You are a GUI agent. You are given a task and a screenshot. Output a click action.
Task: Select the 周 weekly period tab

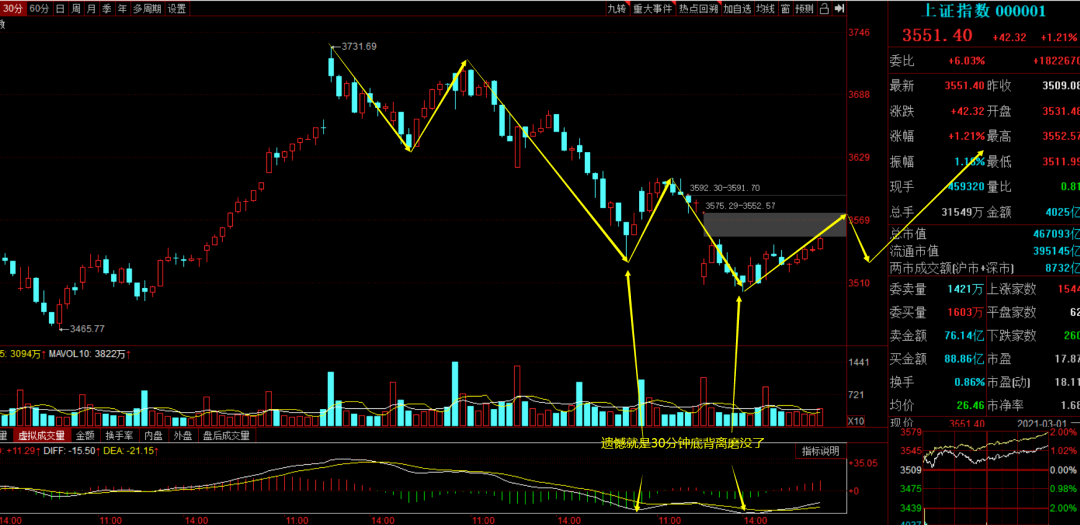tap(75, 8)
